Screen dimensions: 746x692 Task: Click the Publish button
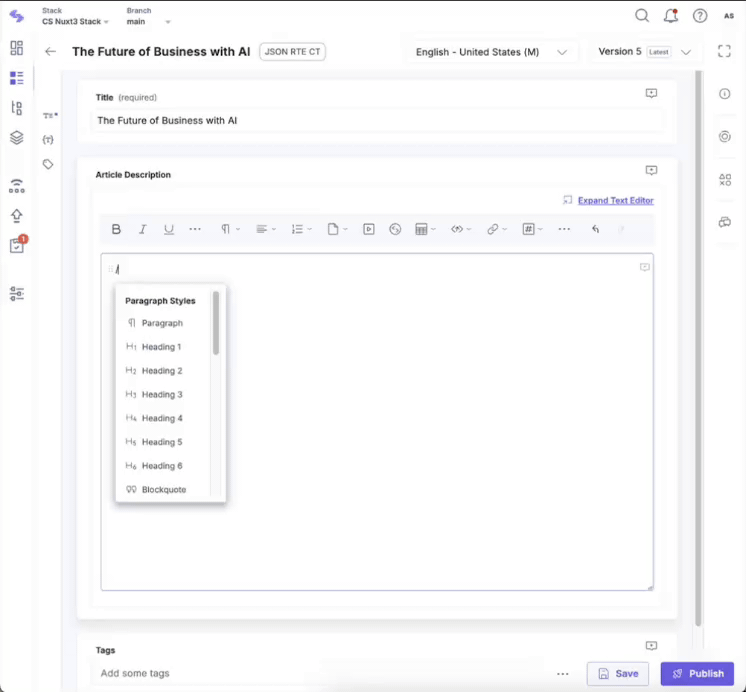tap(697, 673)
